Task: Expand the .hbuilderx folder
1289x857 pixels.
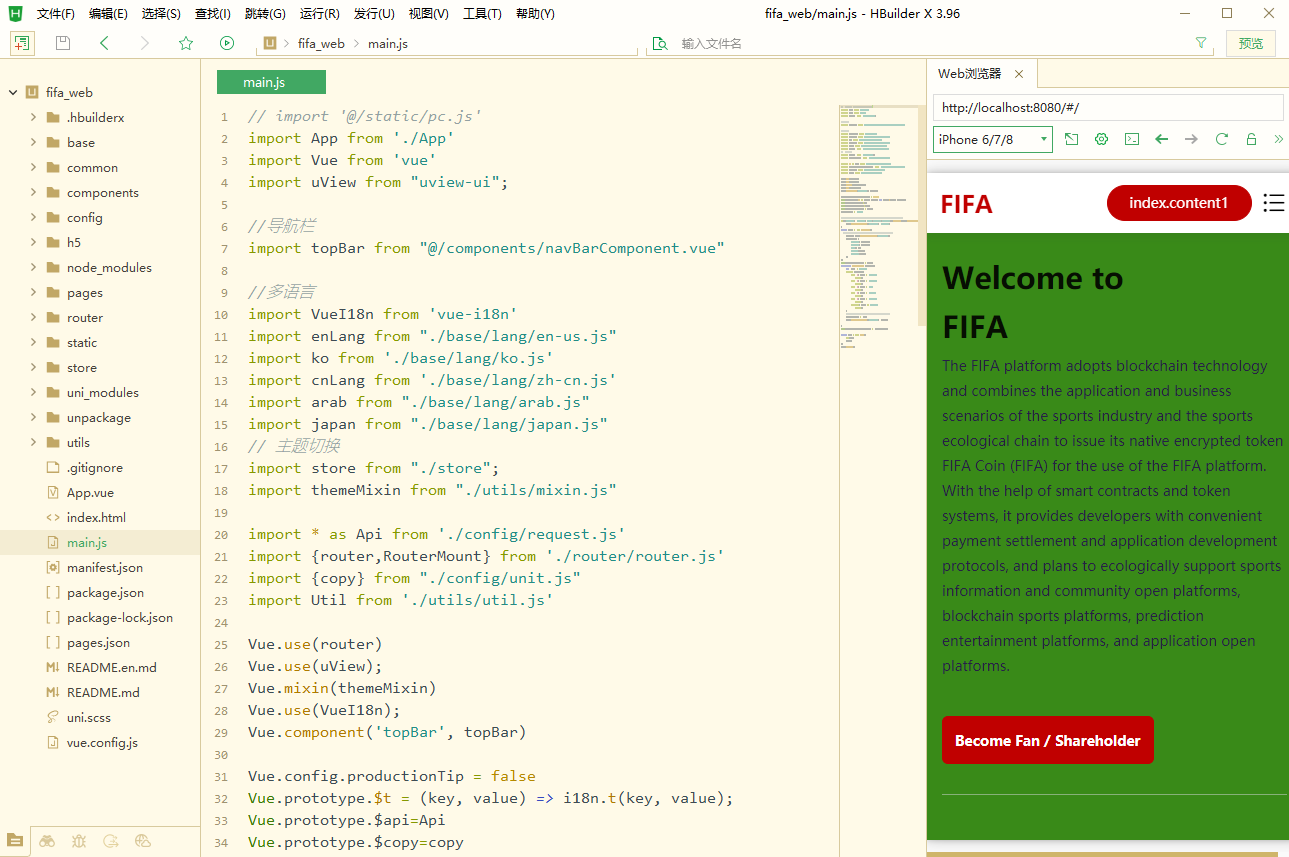Action: [x=34, y=117]
